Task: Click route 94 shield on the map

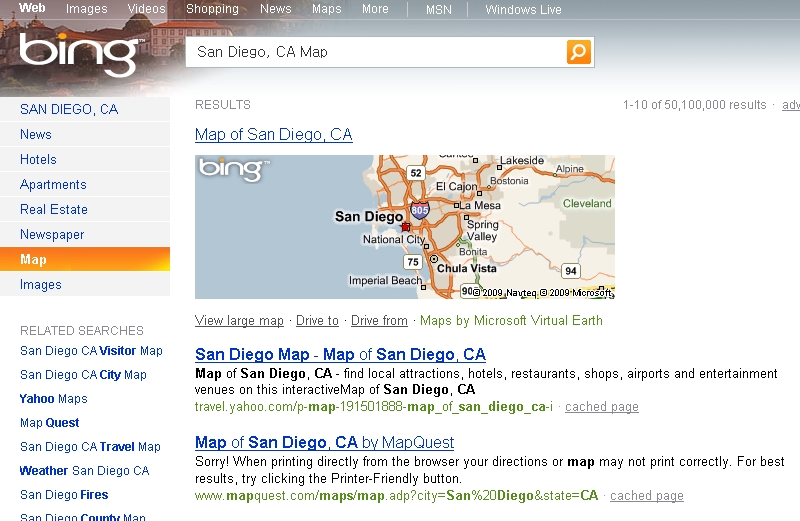Action: point(570,271)
